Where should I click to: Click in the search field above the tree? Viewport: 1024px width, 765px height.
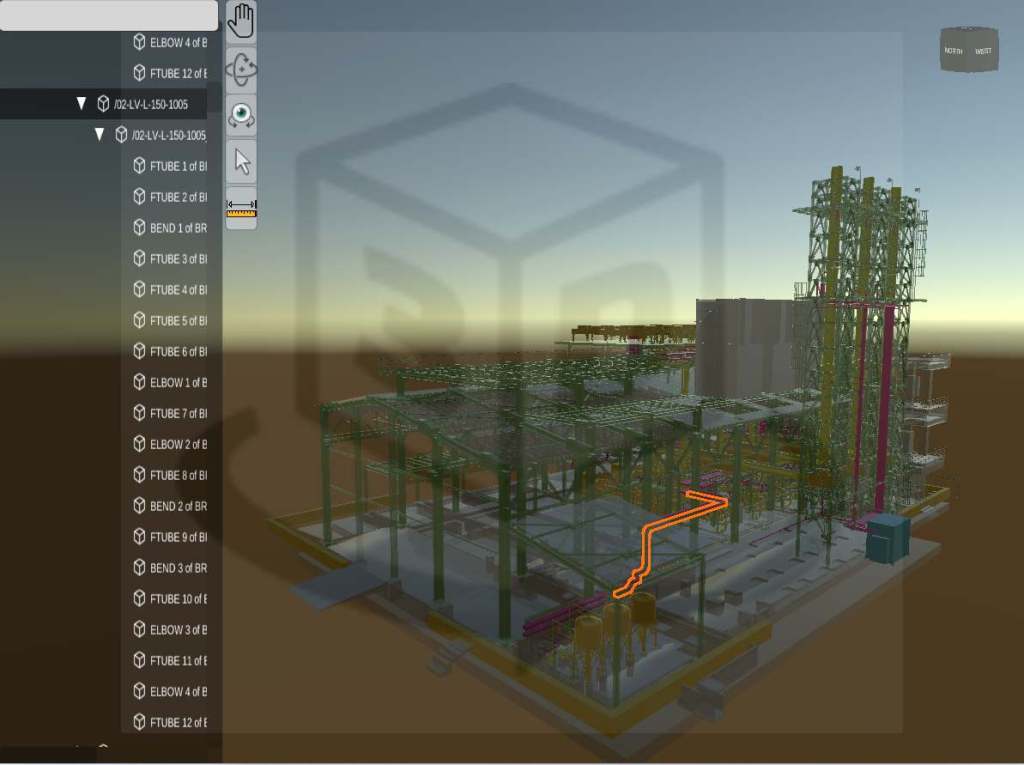coord(108,15)
